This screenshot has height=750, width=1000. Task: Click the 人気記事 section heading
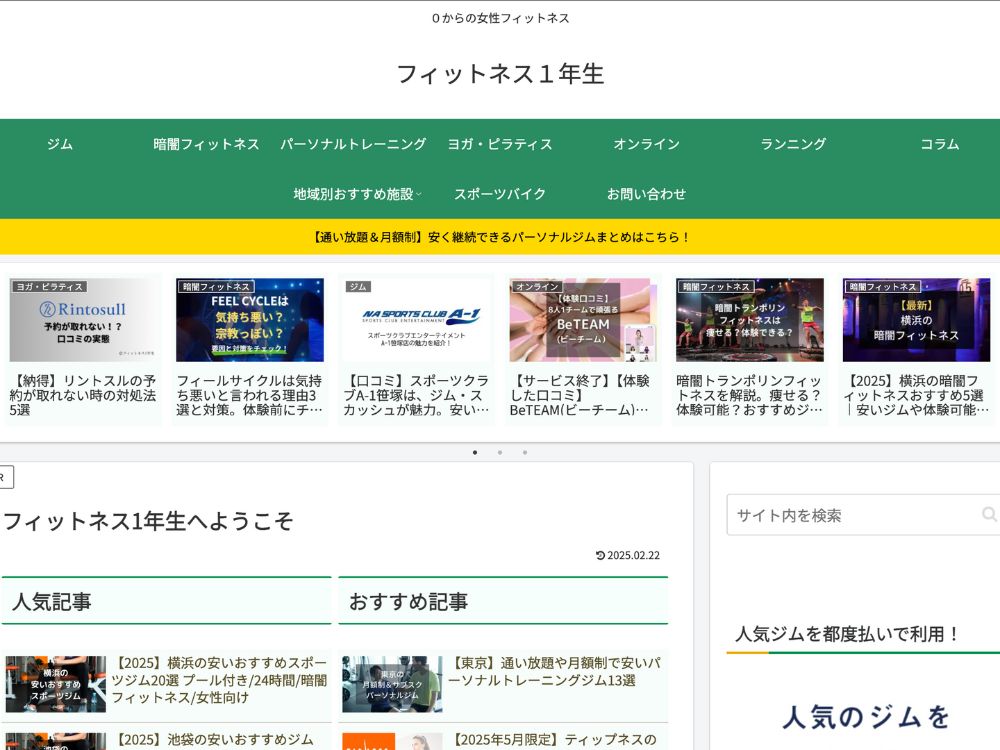[x=52, y=601]
